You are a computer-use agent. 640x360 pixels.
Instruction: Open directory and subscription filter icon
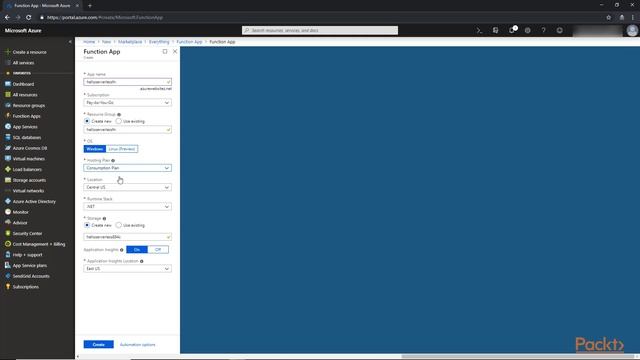click(x=496, y=30)
